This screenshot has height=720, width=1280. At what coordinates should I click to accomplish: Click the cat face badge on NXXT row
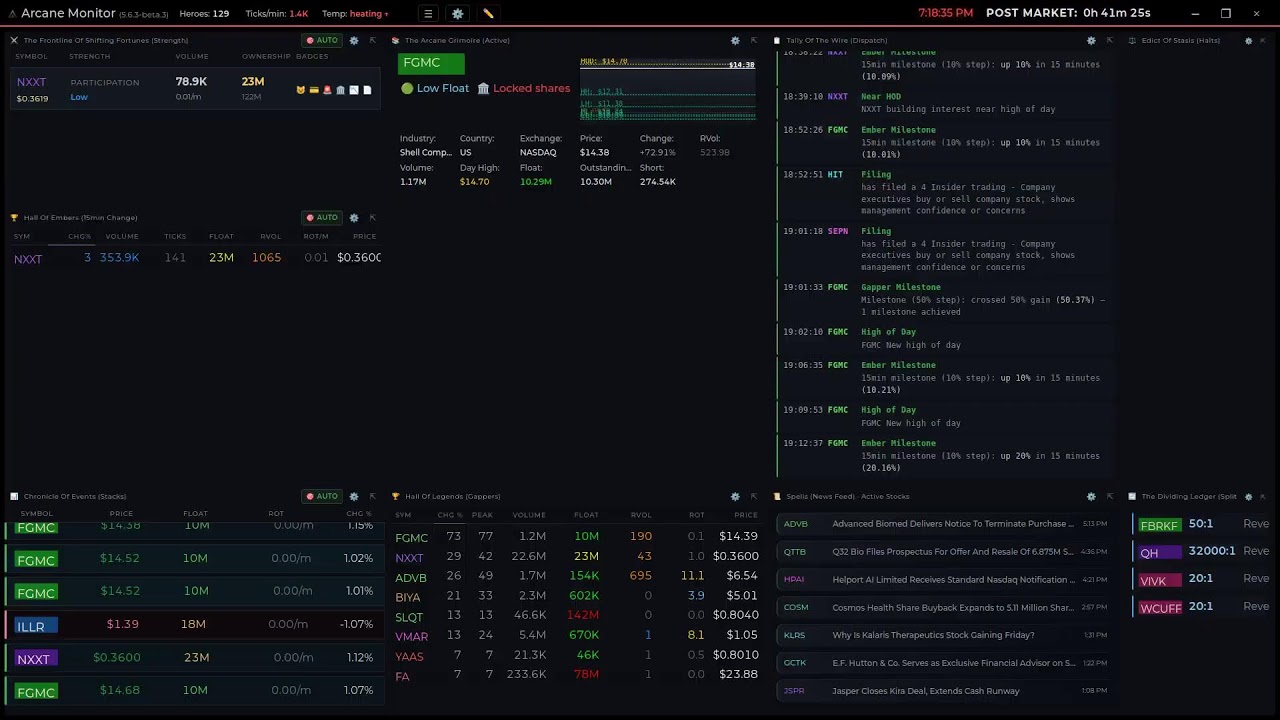click(x=300, y=90)
